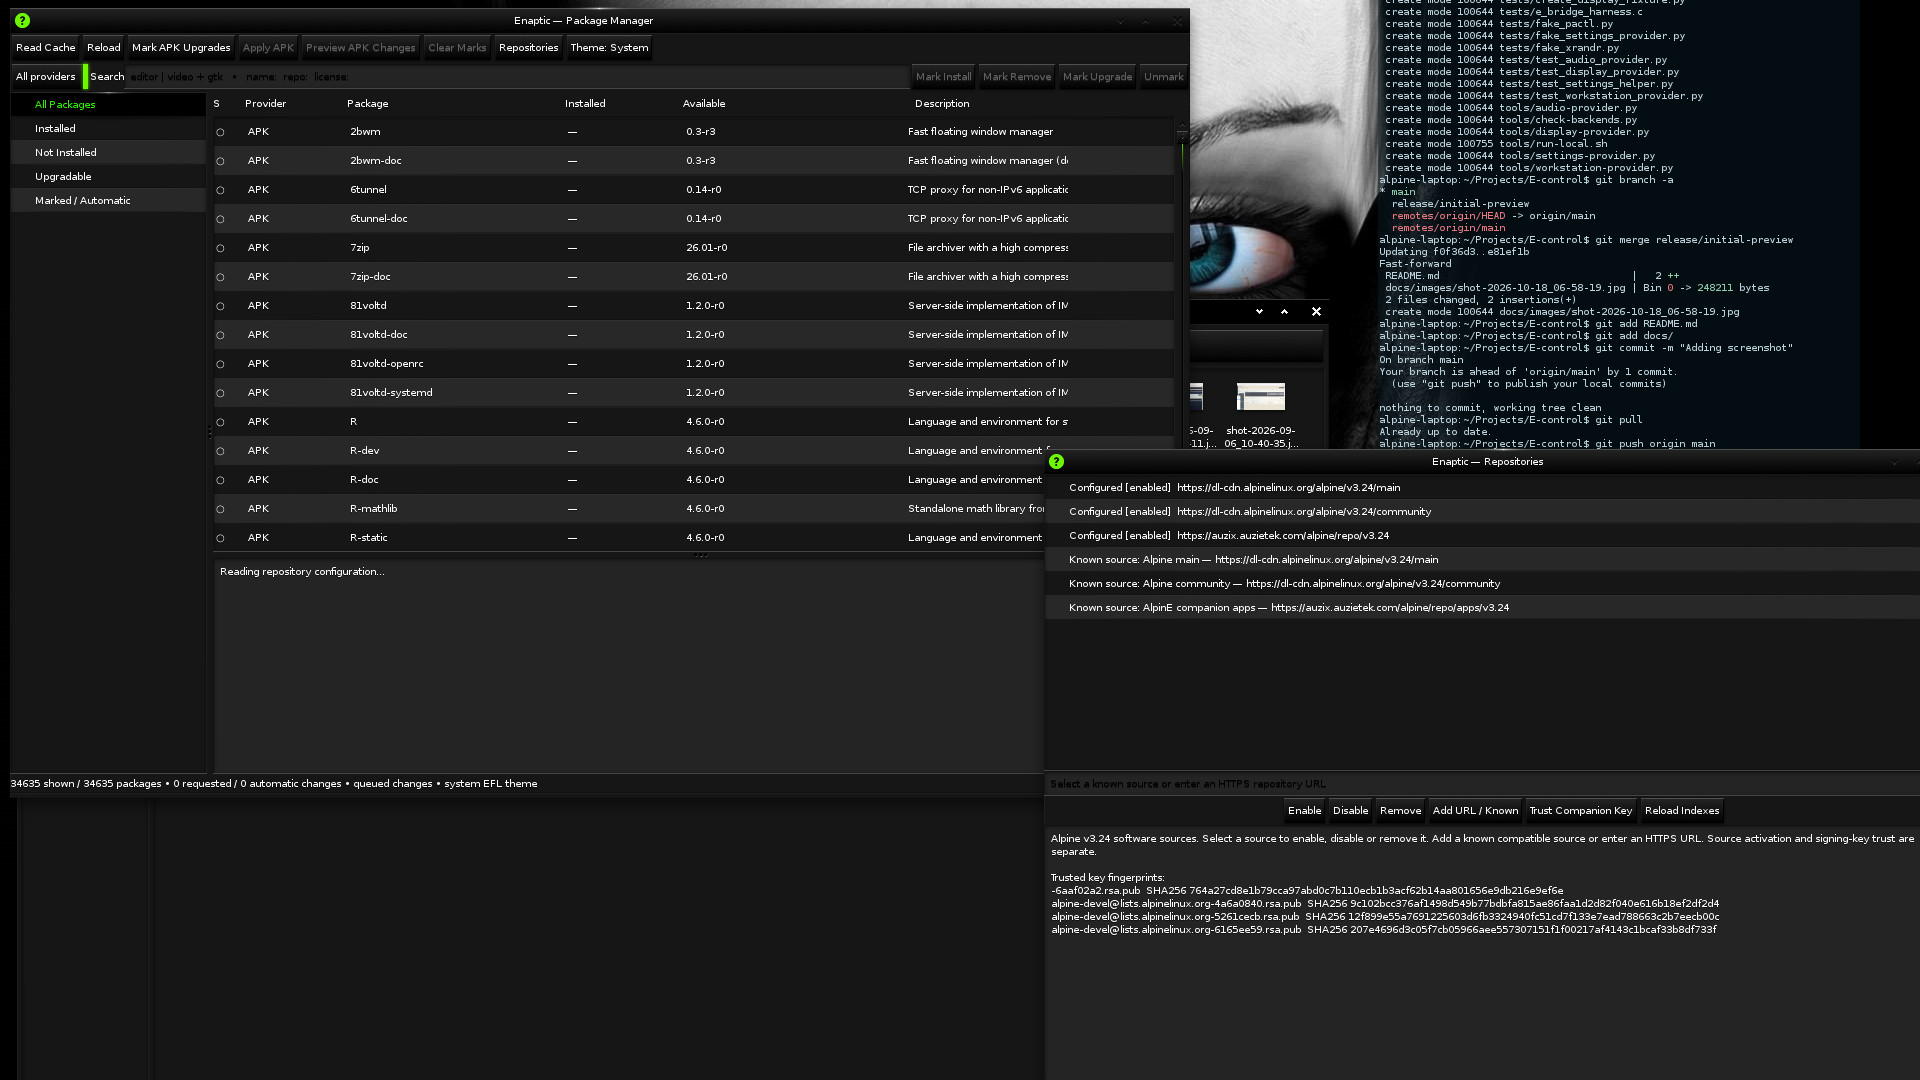This screenshot has height=1080, width=1920.
Task: Sort by the Available column header
Action: pos(704,104)
